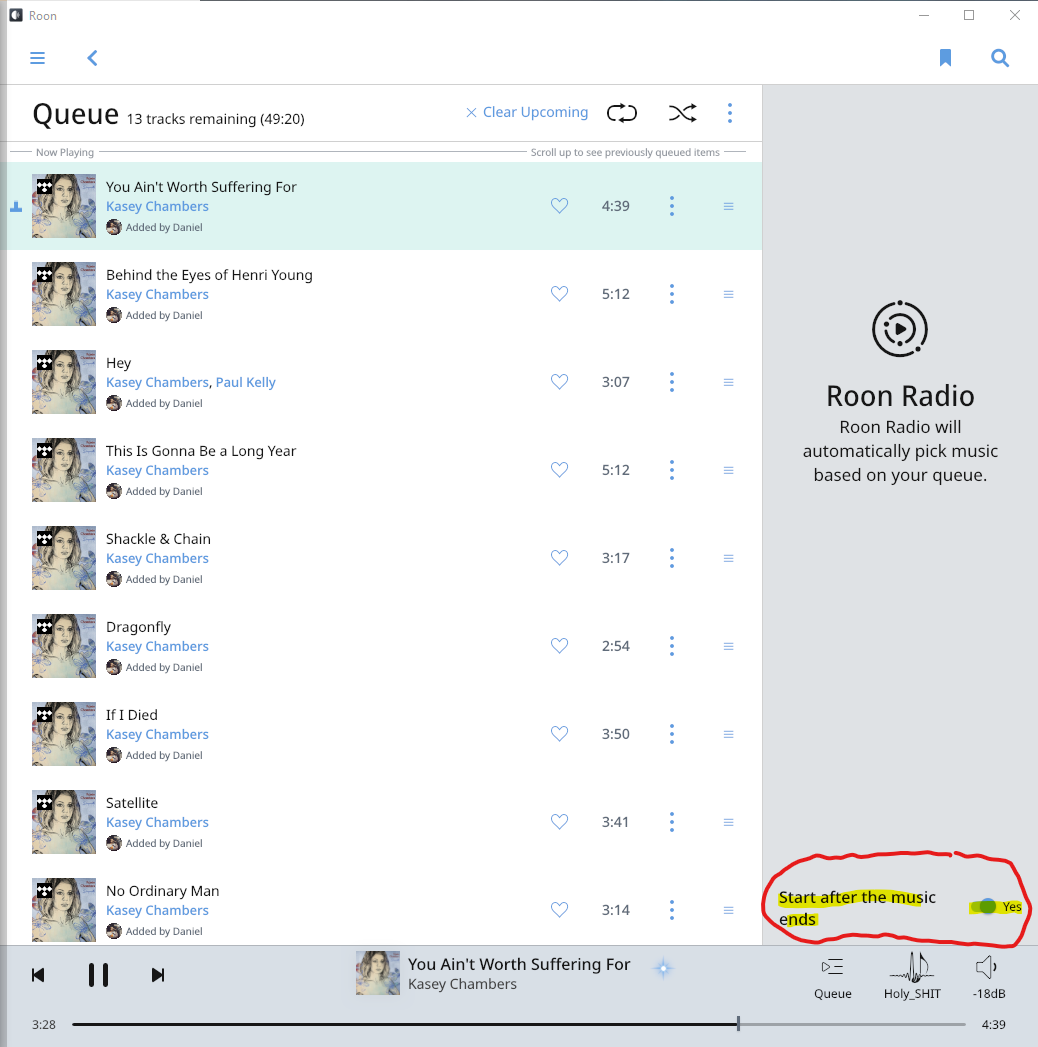Open more options for This Is Gonna Be a Long Year
This screenshot has height=1047, width=1038.
(672, 470)
